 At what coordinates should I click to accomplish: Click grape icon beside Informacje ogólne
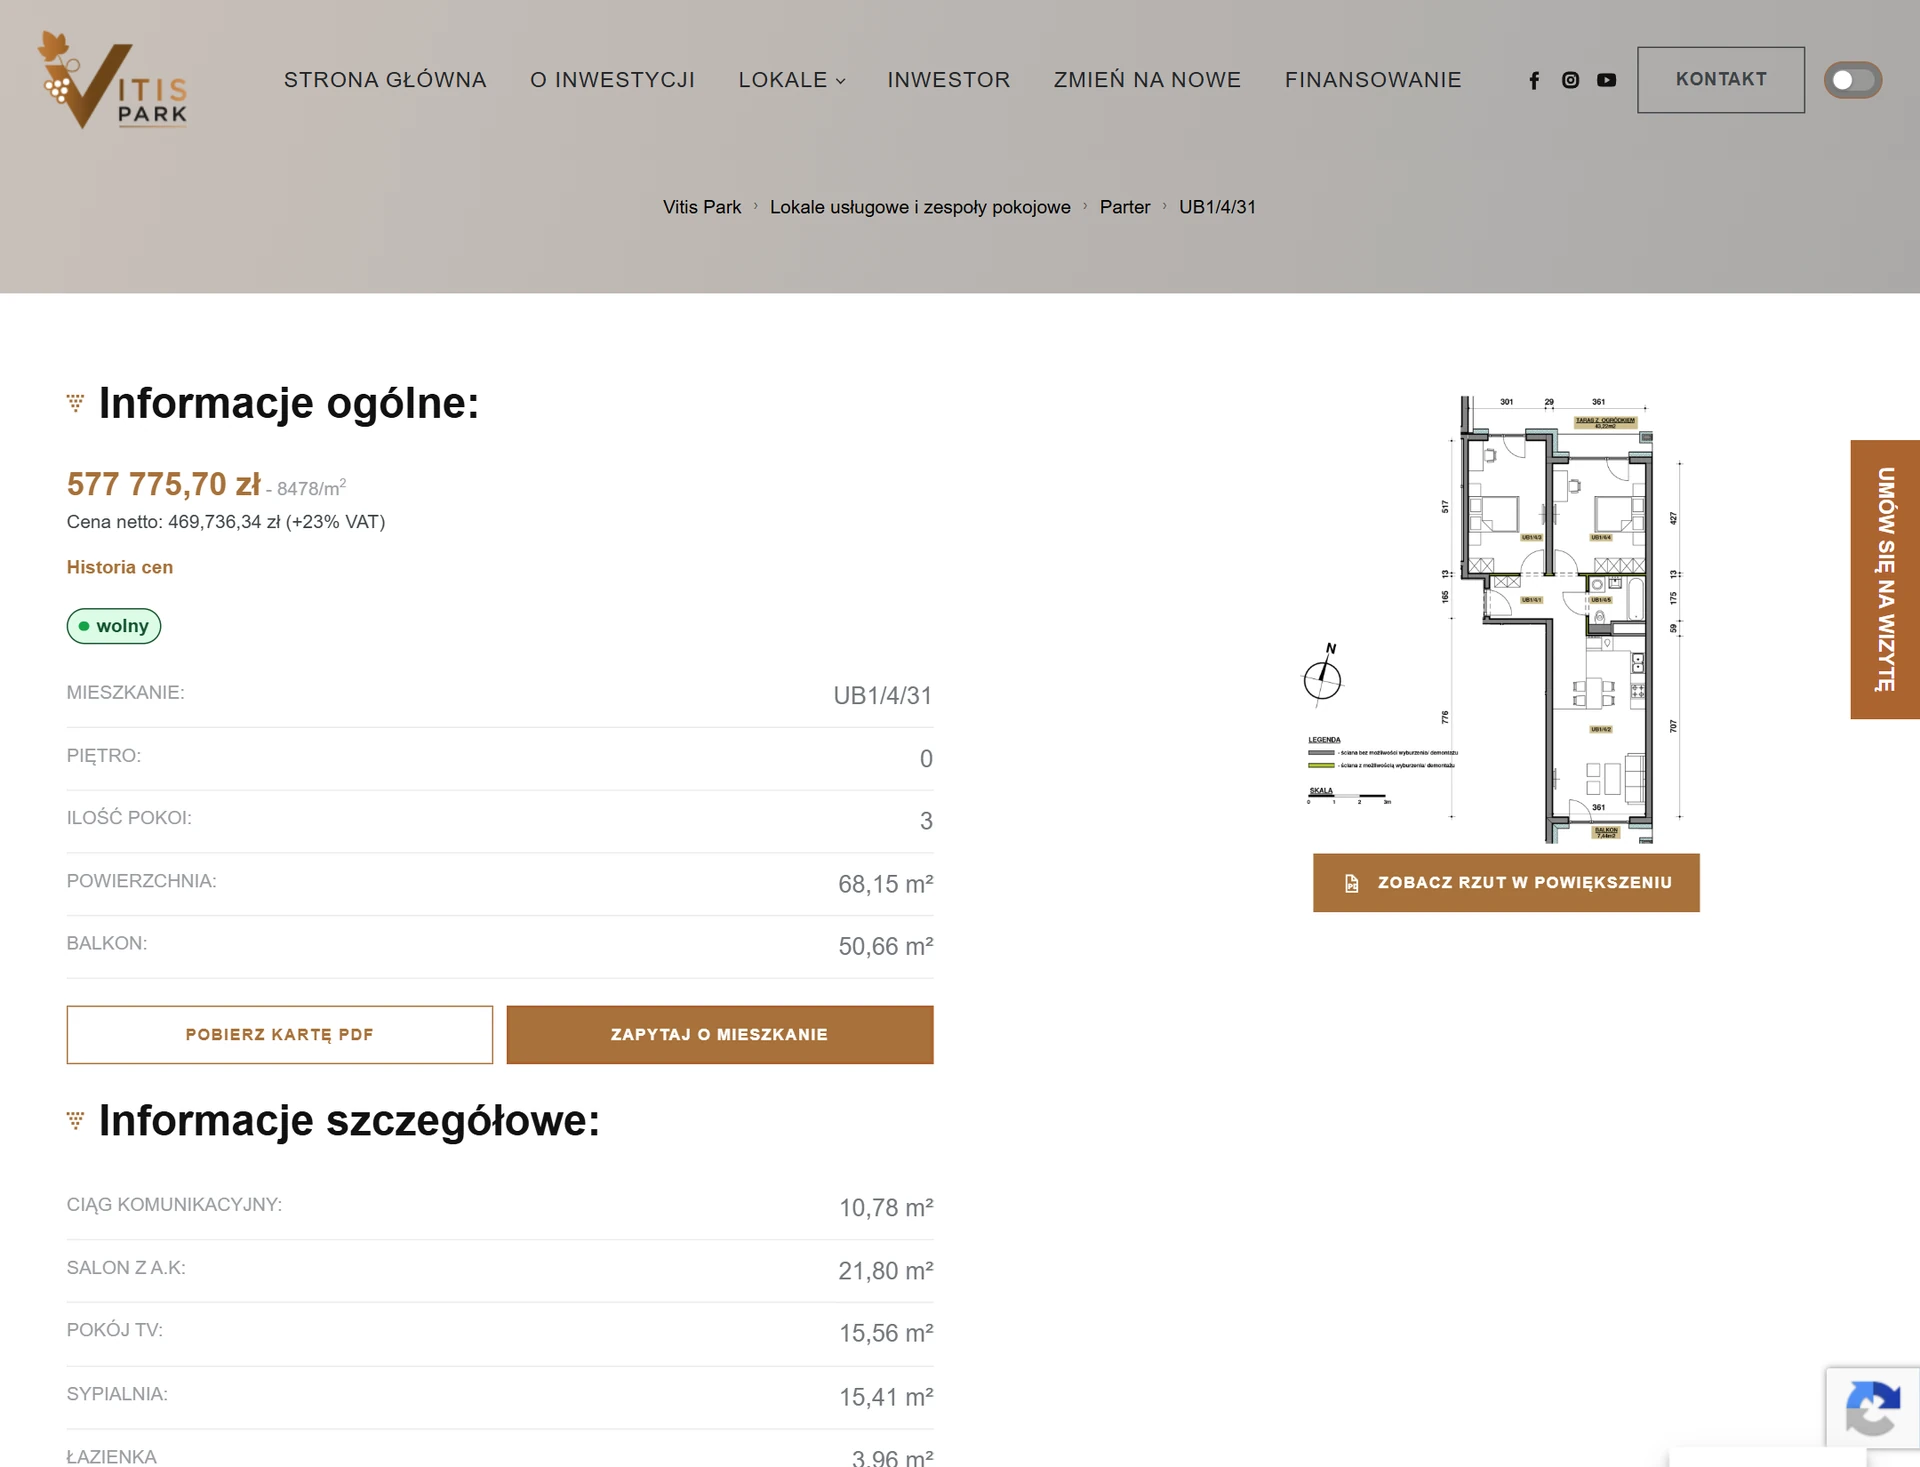pyautogui.click(x=75, y=403)
